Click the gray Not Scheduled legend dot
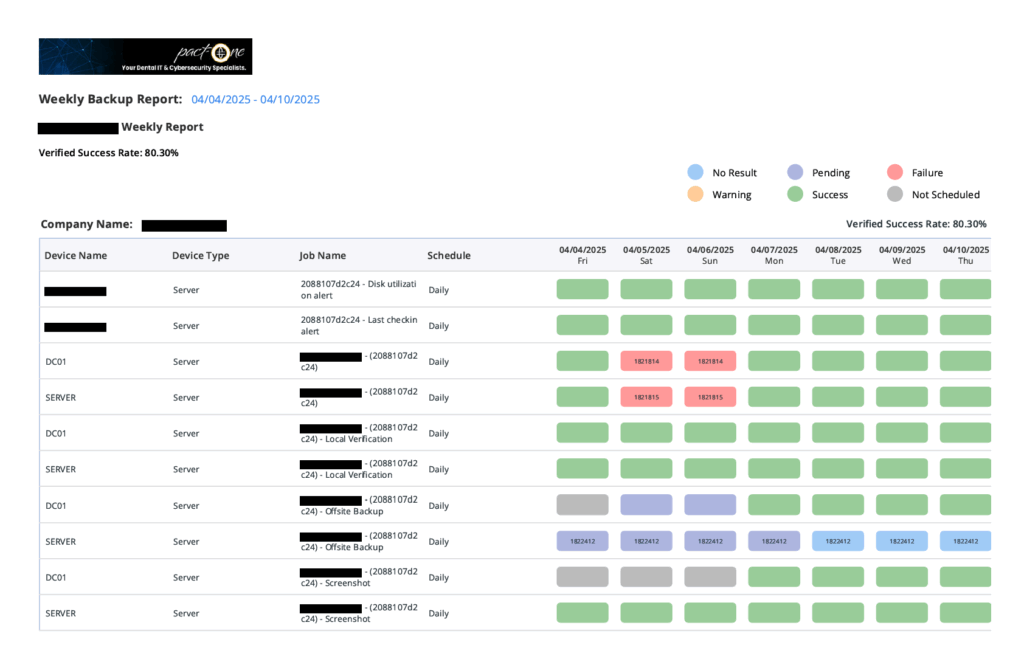Image resolution: width=1024 pixels, height=662 pixels. pyautogui.click(x=895, y=194)
